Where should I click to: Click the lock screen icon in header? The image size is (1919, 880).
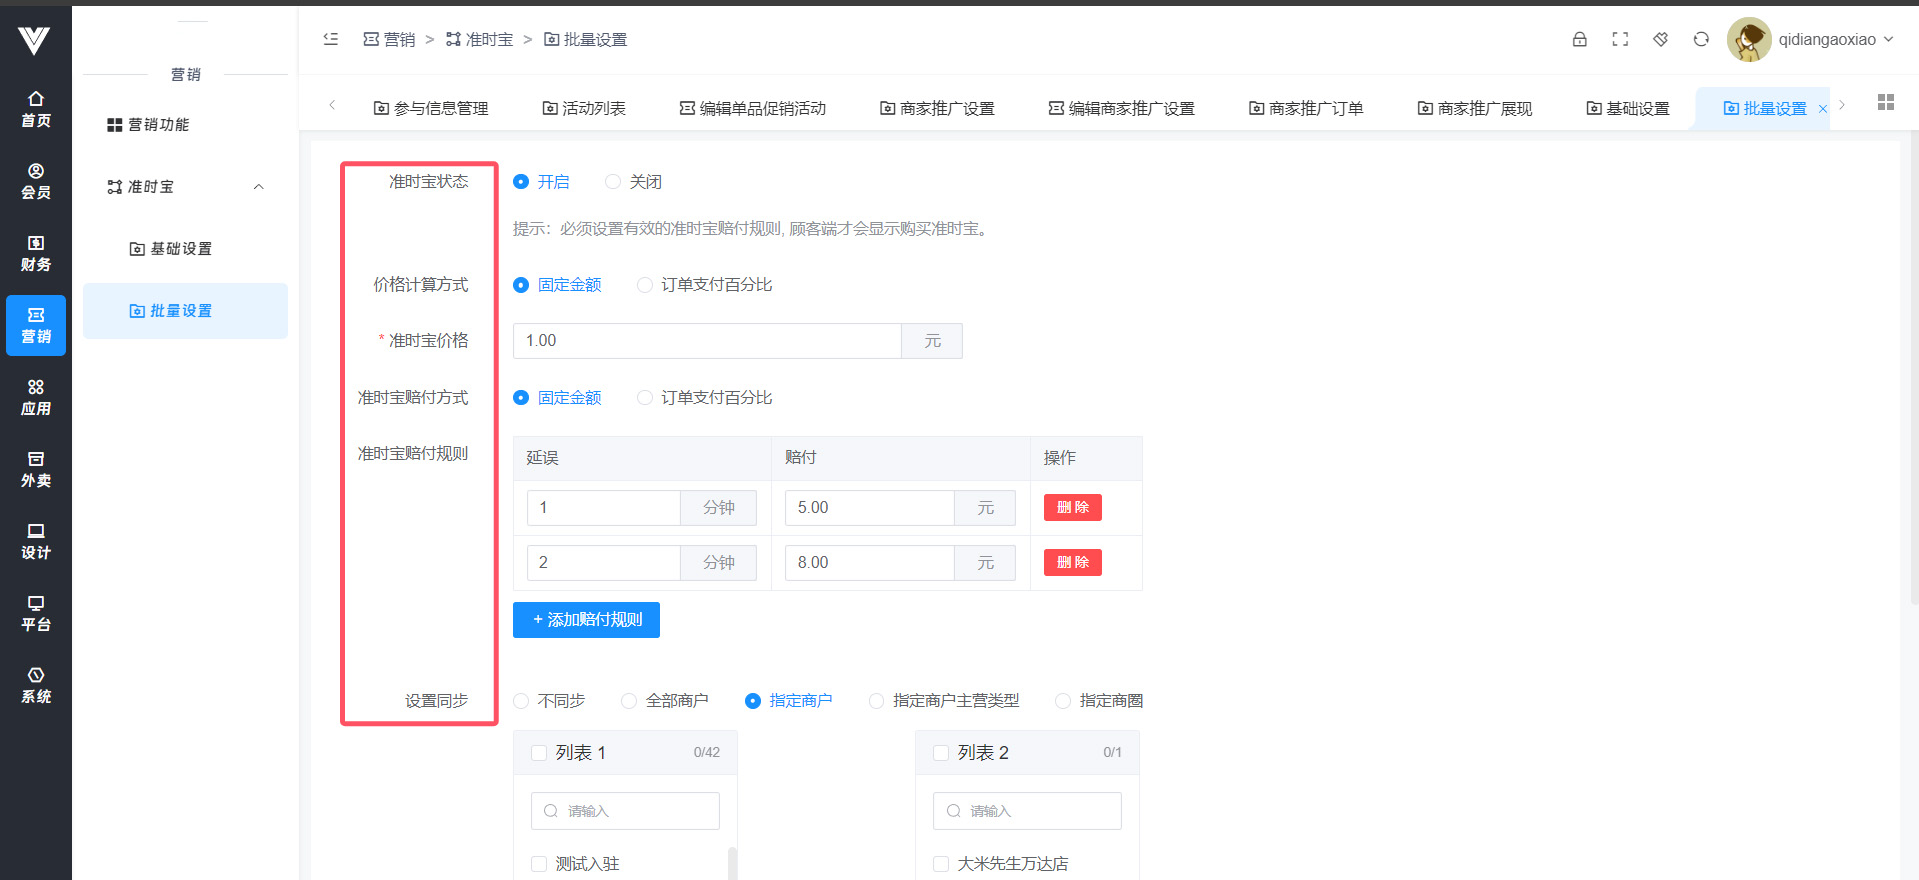click(x=1579, y=39)
